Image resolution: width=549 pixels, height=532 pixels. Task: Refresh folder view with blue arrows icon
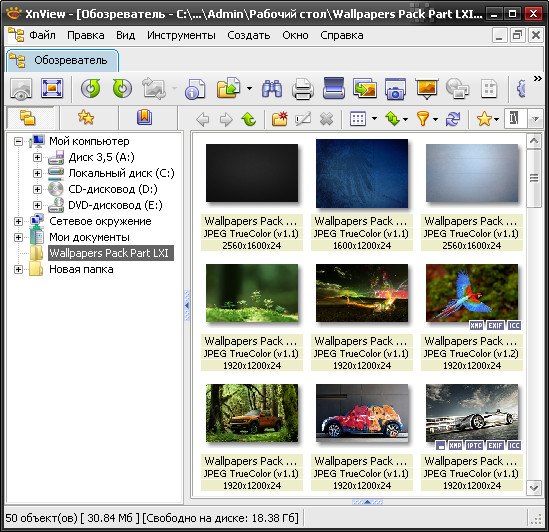pyautogui.click(x=453, y=119)
